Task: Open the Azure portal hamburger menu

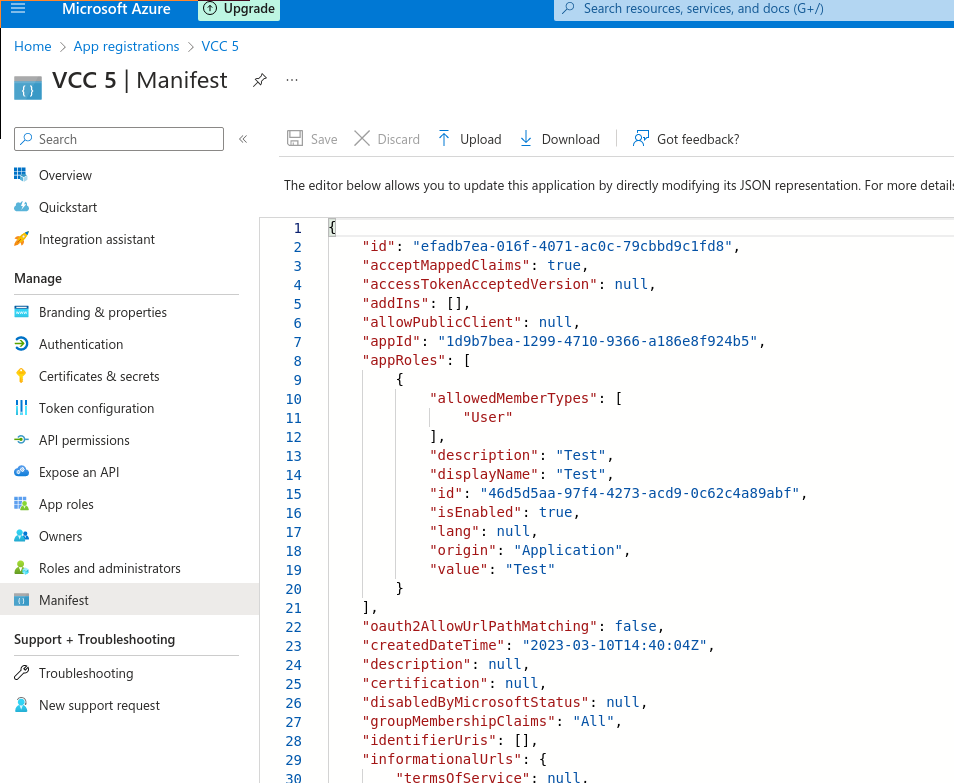Action: (18, 9)
